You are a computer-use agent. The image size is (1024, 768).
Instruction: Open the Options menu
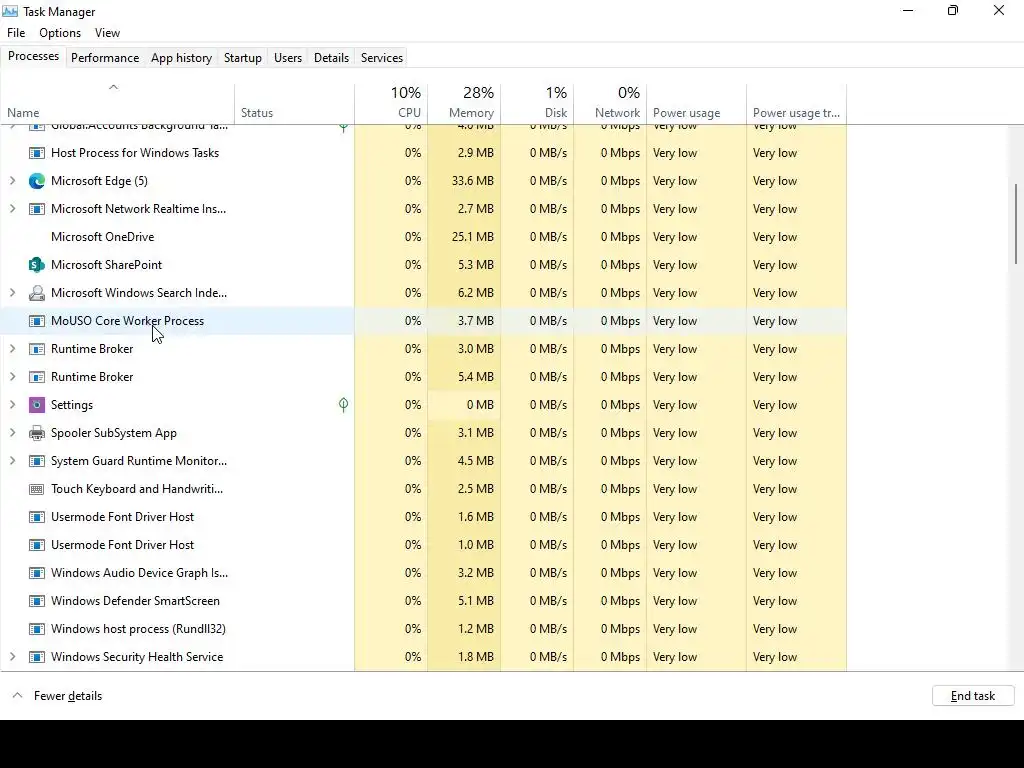[60, 33]
